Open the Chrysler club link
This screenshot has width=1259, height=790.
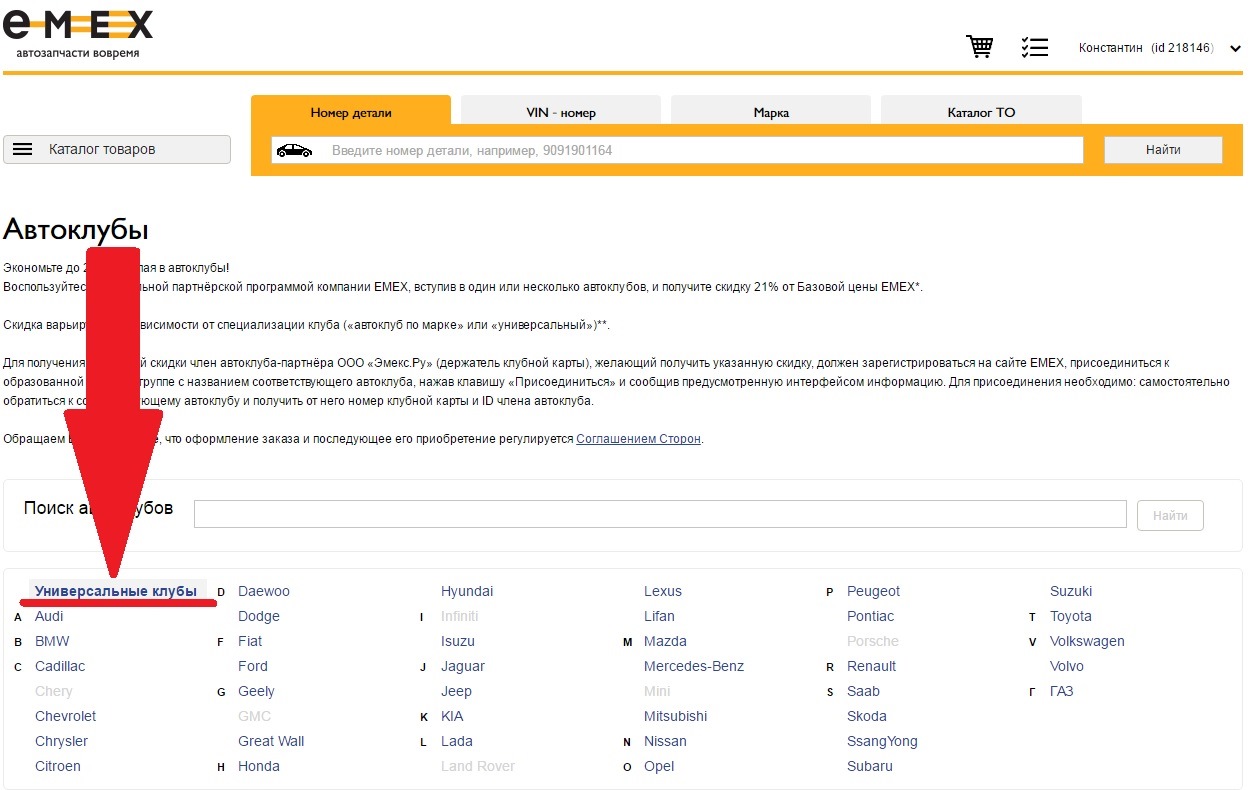tap(61, 741)
